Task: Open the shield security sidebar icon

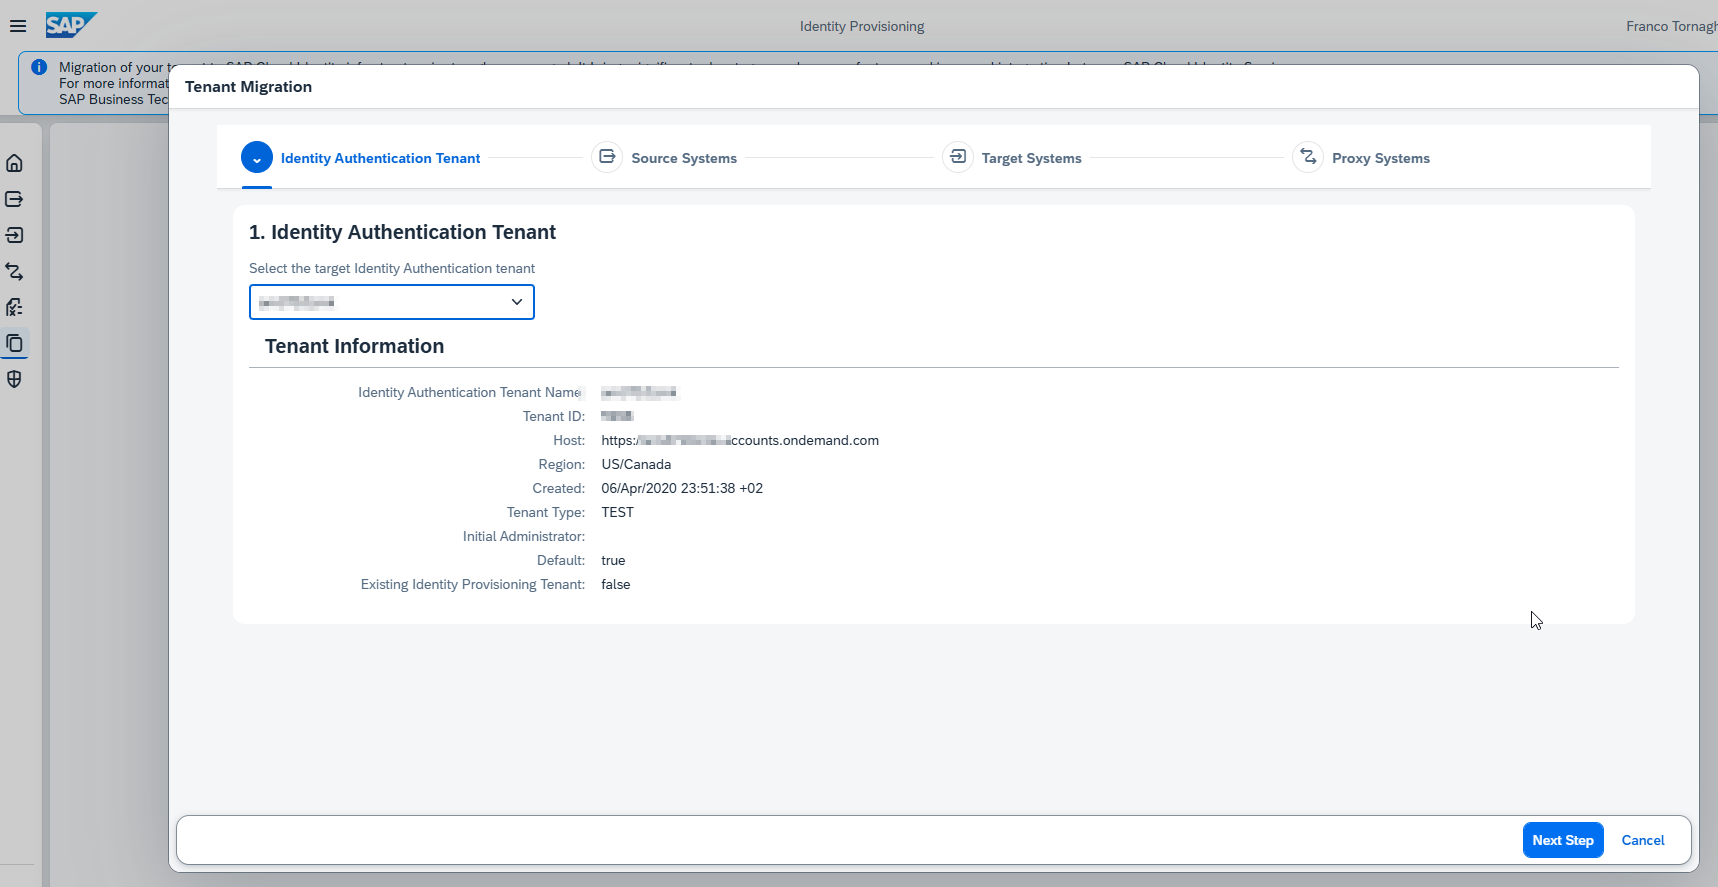Action: pyautogui.click(x=15, y=379)
